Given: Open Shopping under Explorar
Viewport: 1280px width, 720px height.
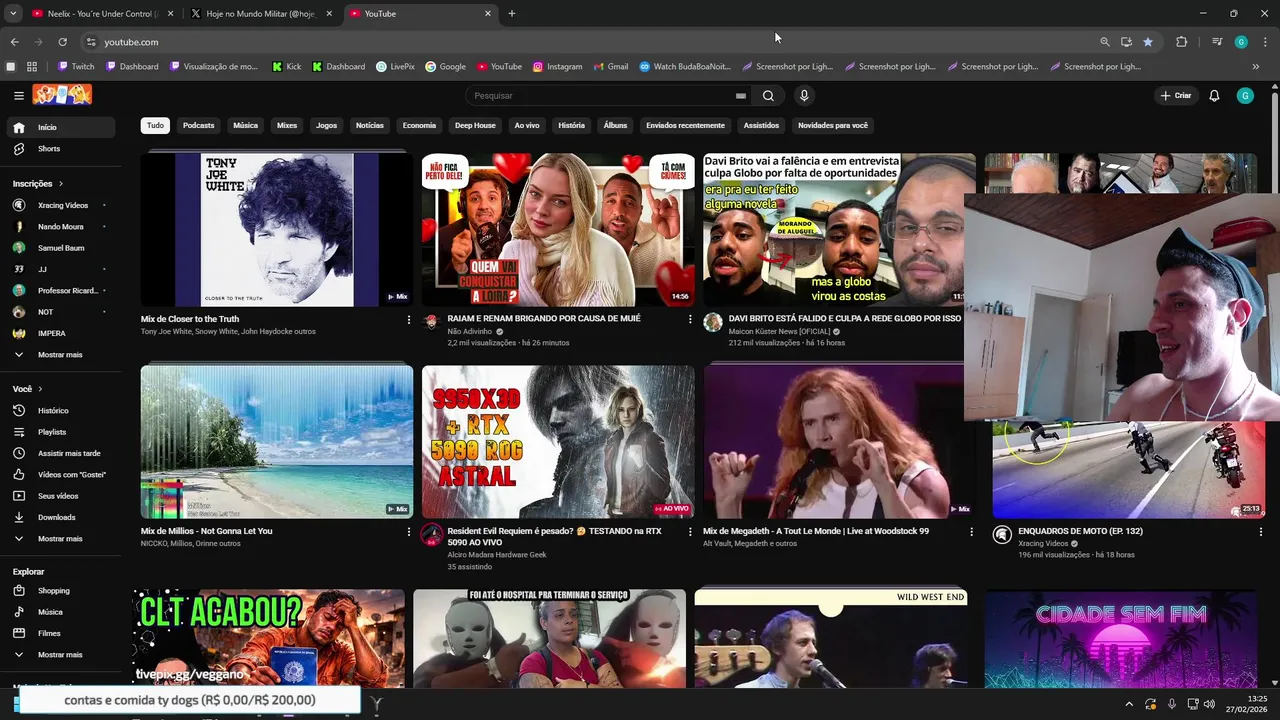Looking at the screenshot, I should pos(63,590).
